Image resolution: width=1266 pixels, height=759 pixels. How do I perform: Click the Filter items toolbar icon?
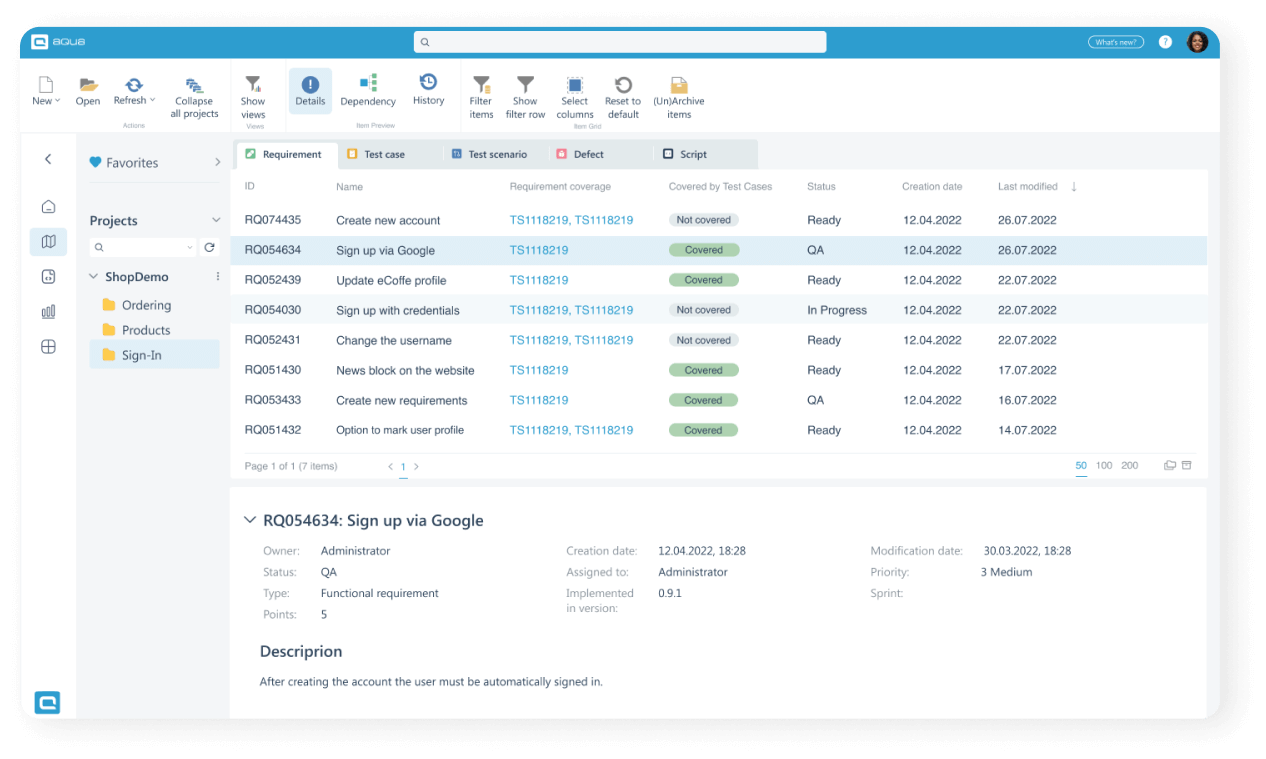pos(481,86)
